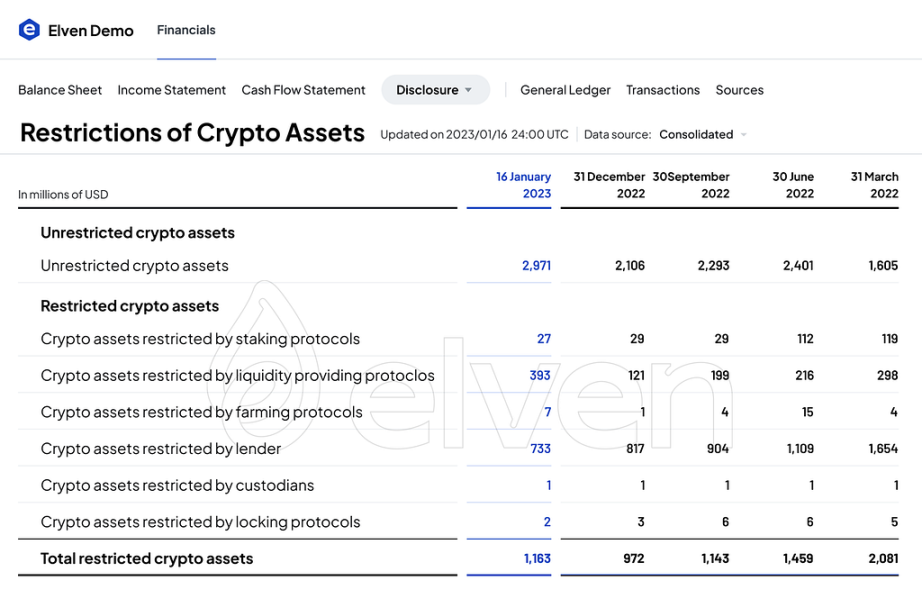Select the Crypto assets restricted by custodians row
The width and height of the screenshot is (922, 608).
point(177,486)
